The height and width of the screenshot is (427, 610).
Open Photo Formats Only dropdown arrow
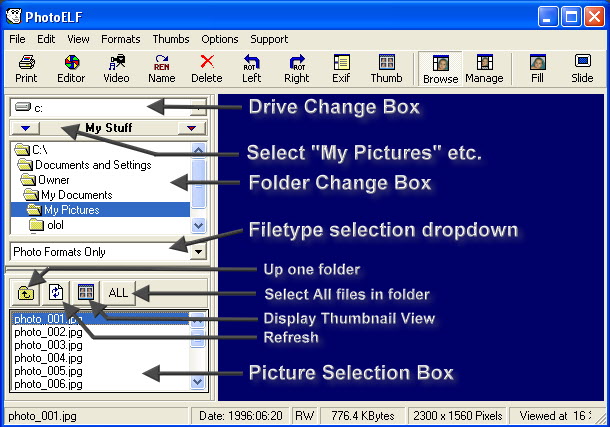click(198, 252)
